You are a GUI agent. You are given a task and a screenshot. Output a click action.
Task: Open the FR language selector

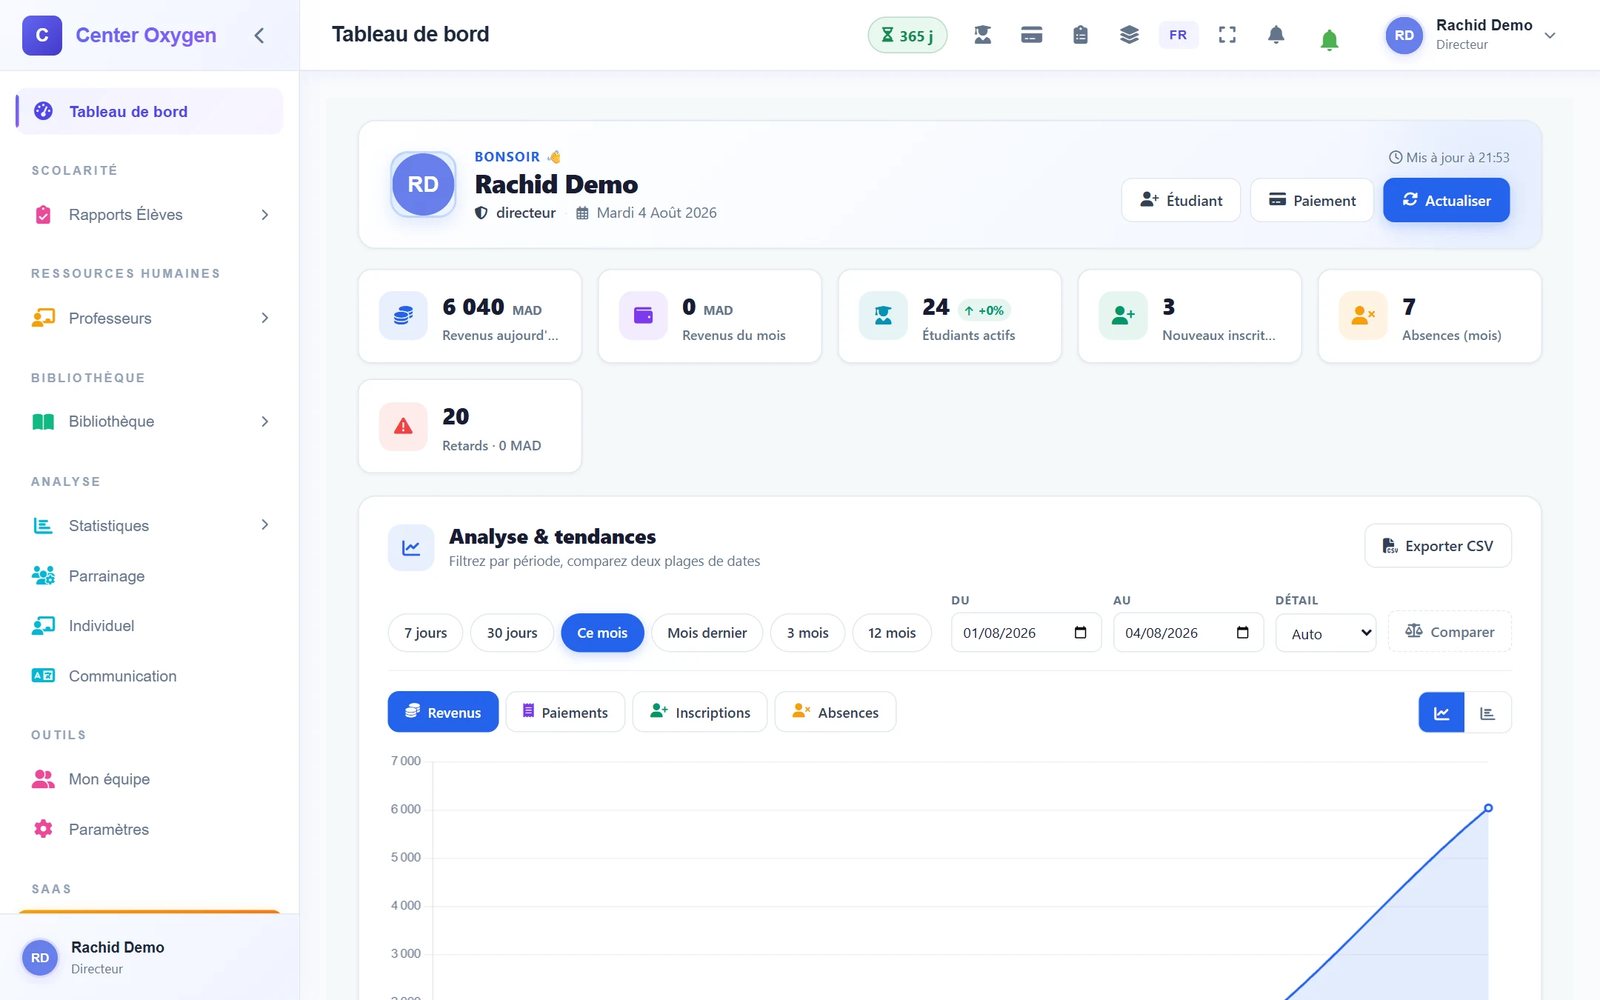(1178, 35)
